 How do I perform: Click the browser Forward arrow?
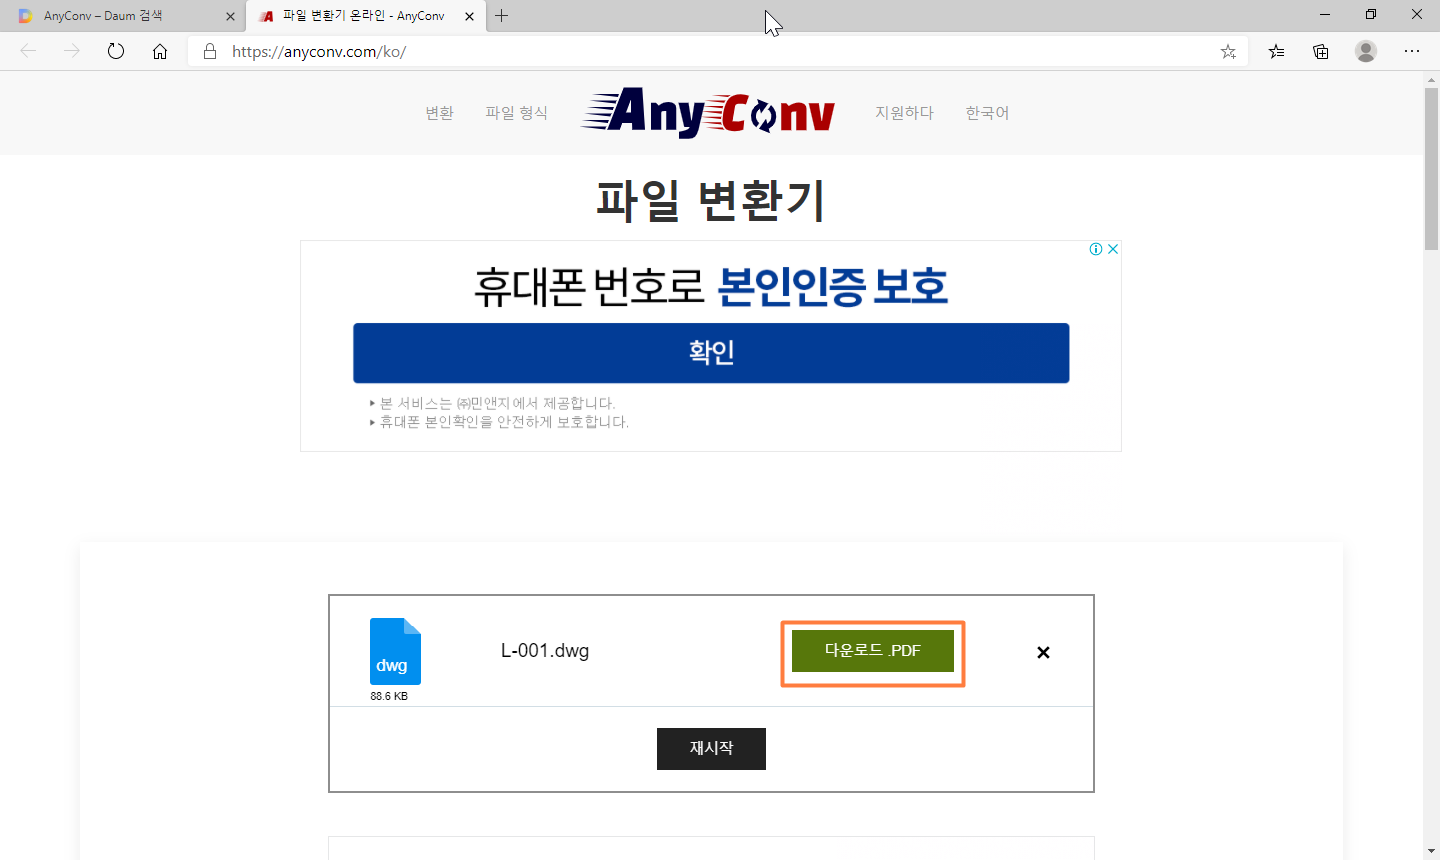coord(72,51)
